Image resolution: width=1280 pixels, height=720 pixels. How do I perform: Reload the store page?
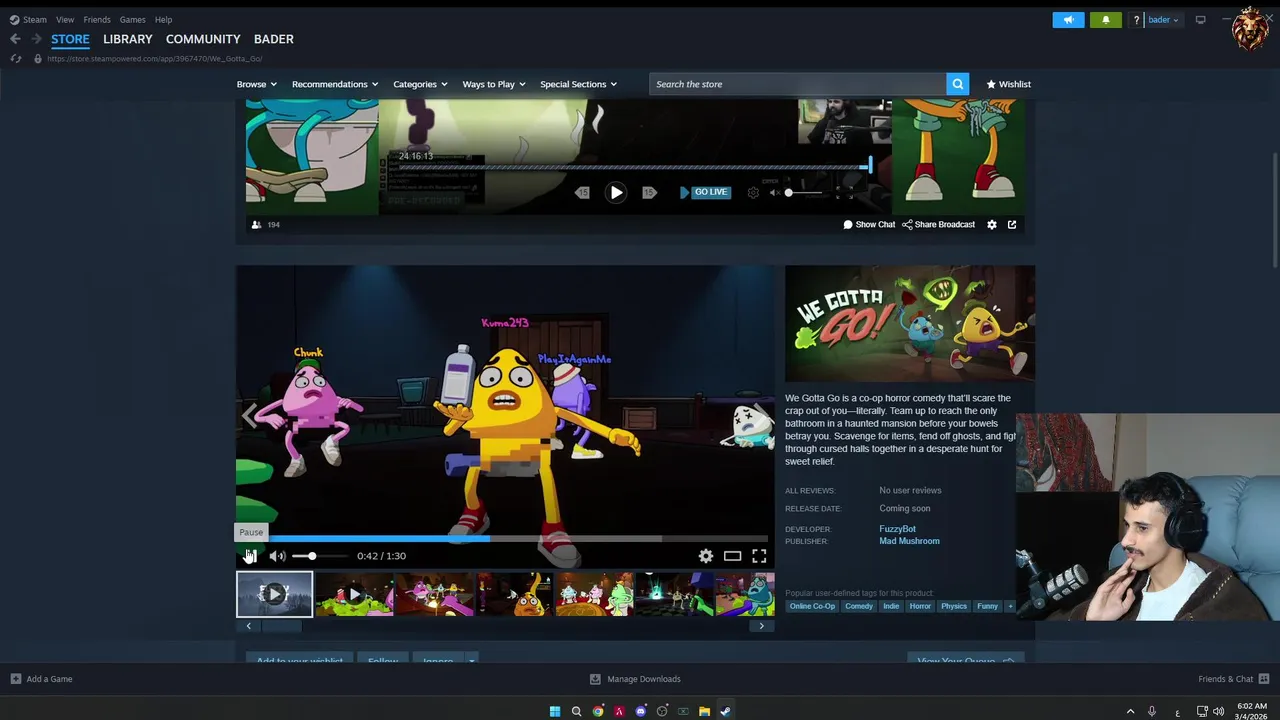[15, 58]
